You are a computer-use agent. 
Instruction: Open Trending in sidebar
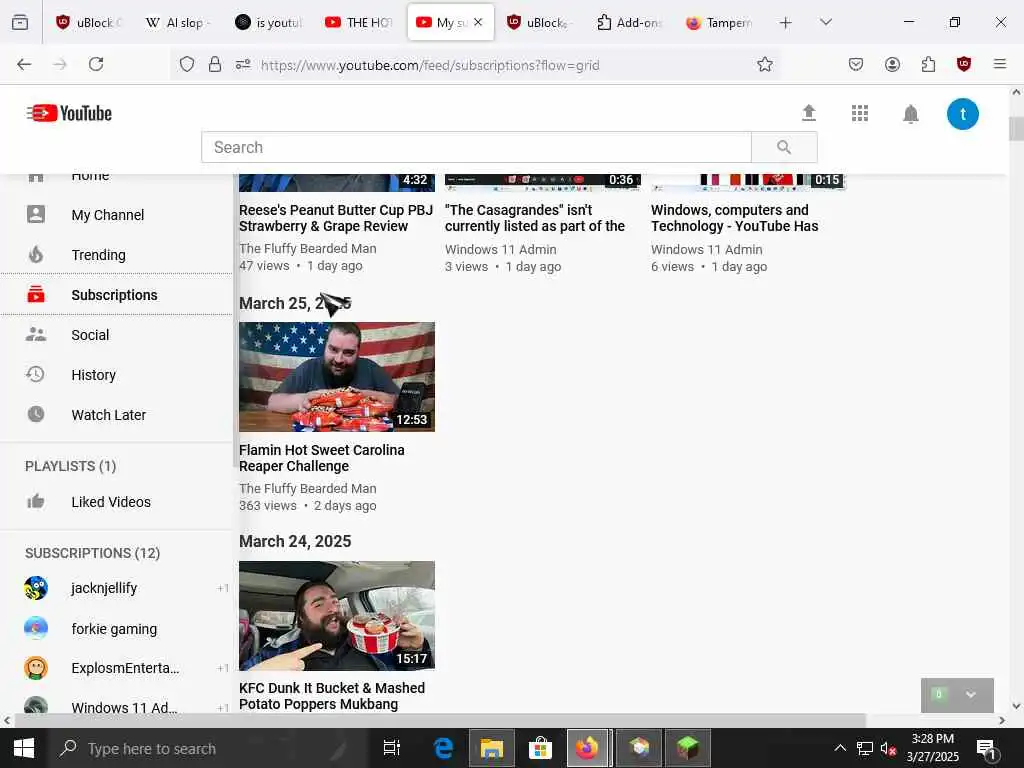pos(116,255)
